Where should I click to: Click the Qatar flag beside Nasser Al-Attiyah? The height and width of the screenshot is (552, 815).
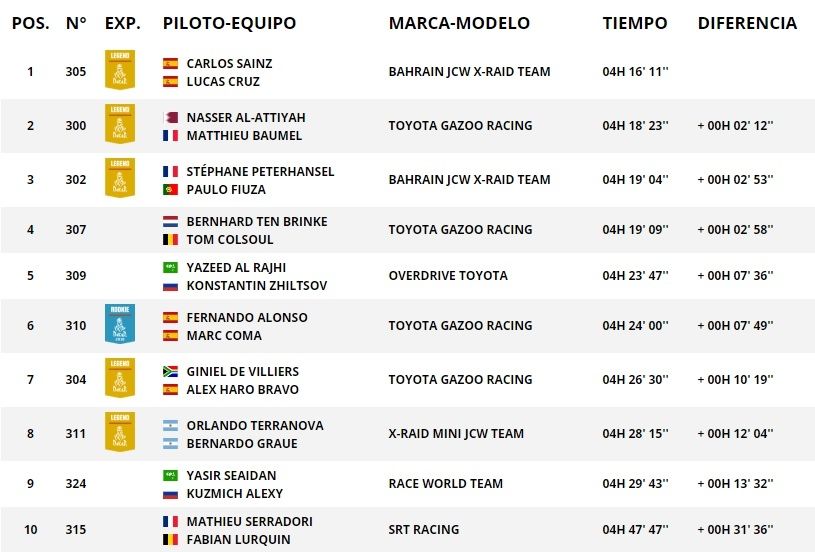click(170, 117)
